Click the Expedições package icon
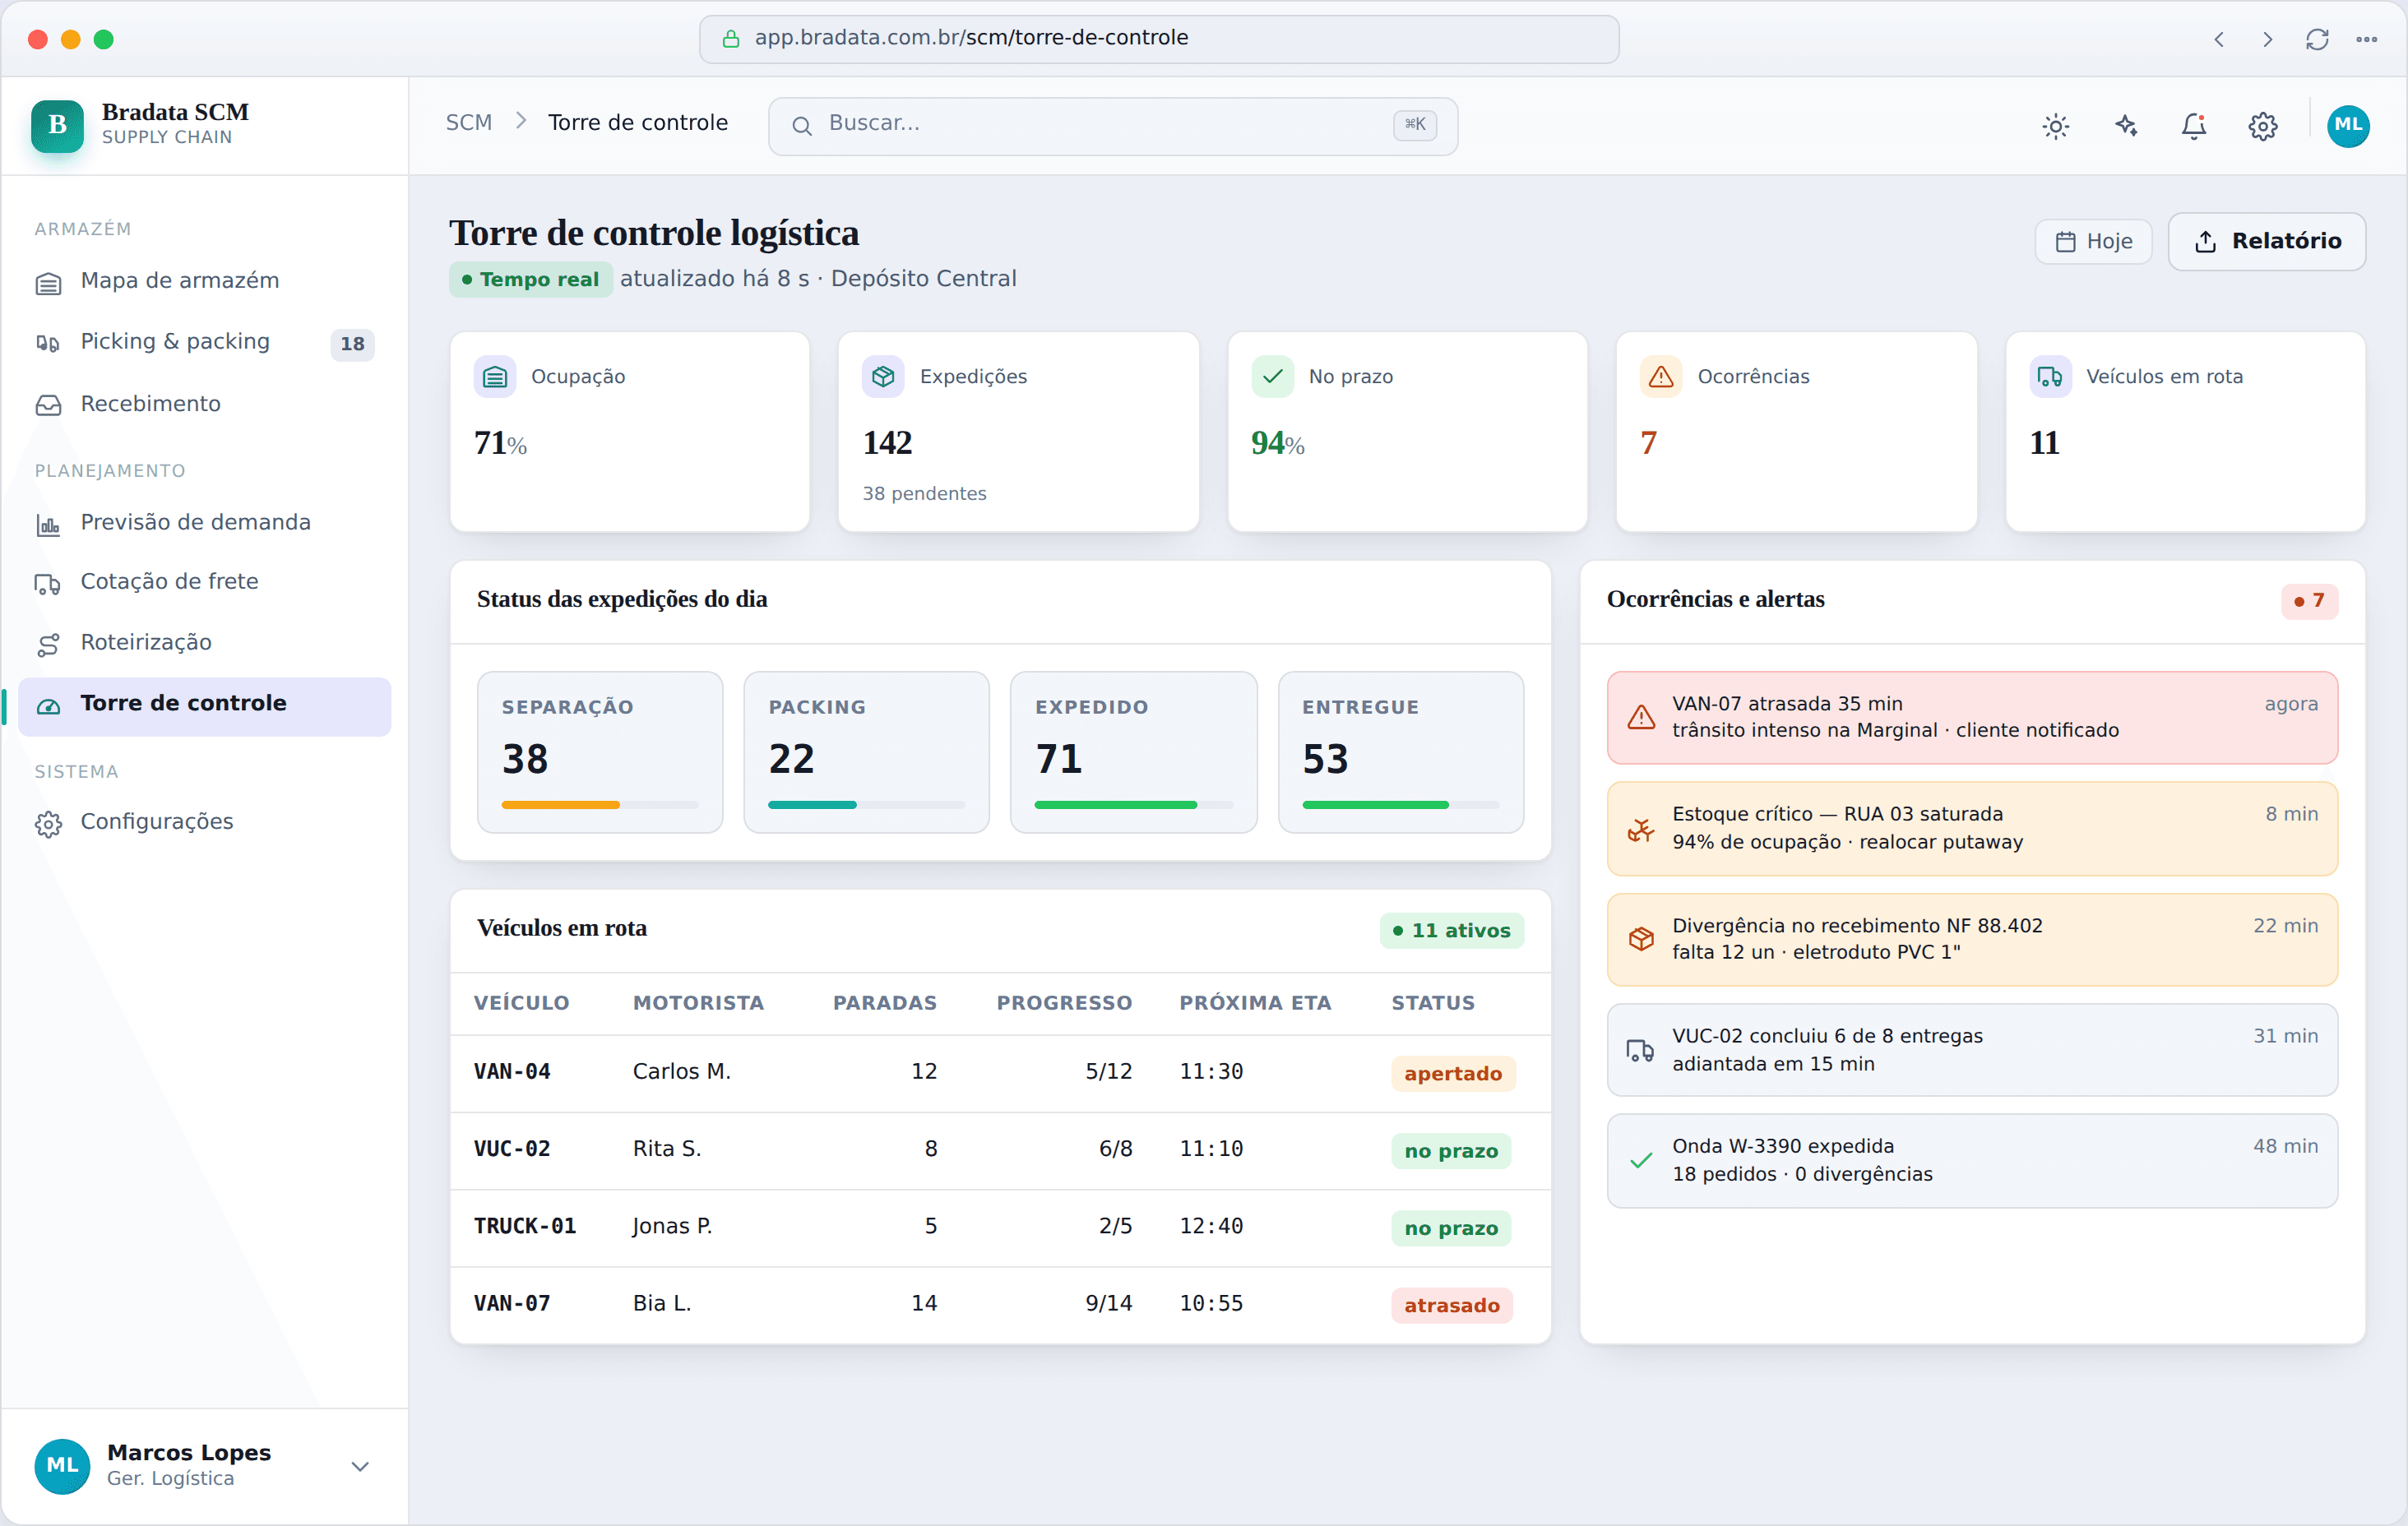The width and height of the screenshot is (2408, 1526). click(883, 377)
